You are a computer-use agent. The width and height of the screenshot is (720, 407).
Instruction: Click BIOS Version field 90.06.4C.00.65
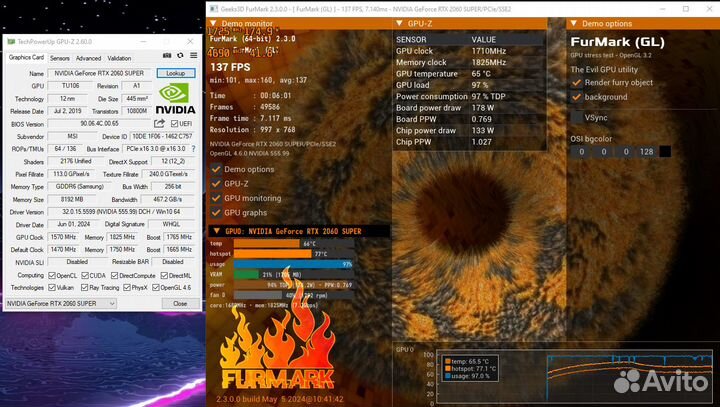click(99, 124)
